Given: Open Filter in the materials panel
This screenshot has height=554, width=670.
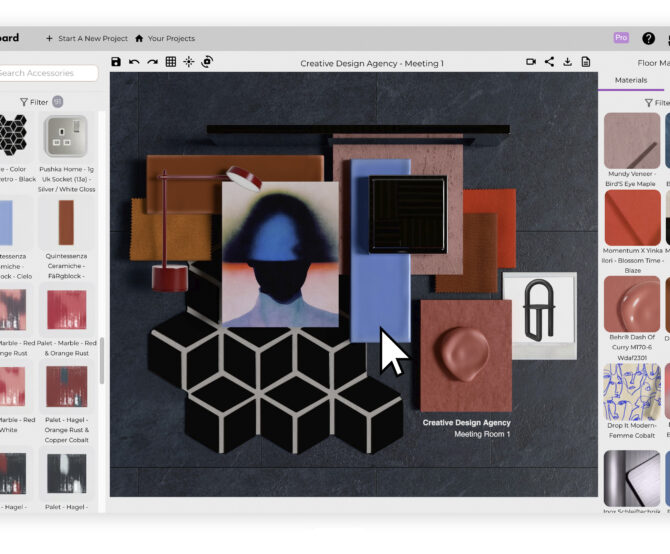Looking at the screenshot, I should 656,103.
